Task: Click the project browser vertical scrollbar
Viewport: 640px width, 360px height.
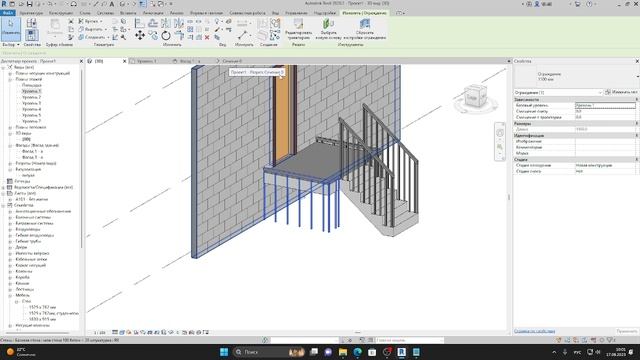Action: pos(82,159)
